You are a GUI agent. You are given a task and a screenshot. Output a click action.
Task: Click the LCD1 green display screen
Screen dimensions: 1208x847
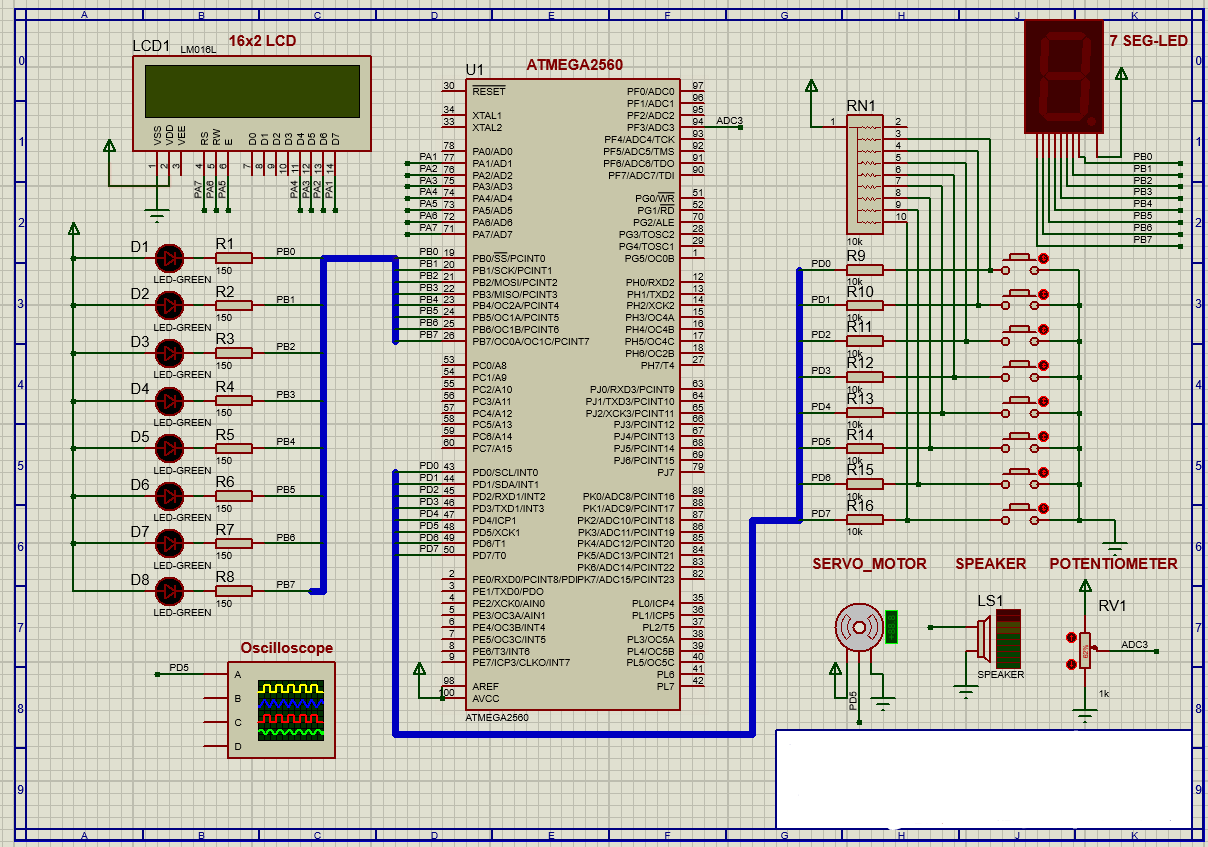point(251,91)
